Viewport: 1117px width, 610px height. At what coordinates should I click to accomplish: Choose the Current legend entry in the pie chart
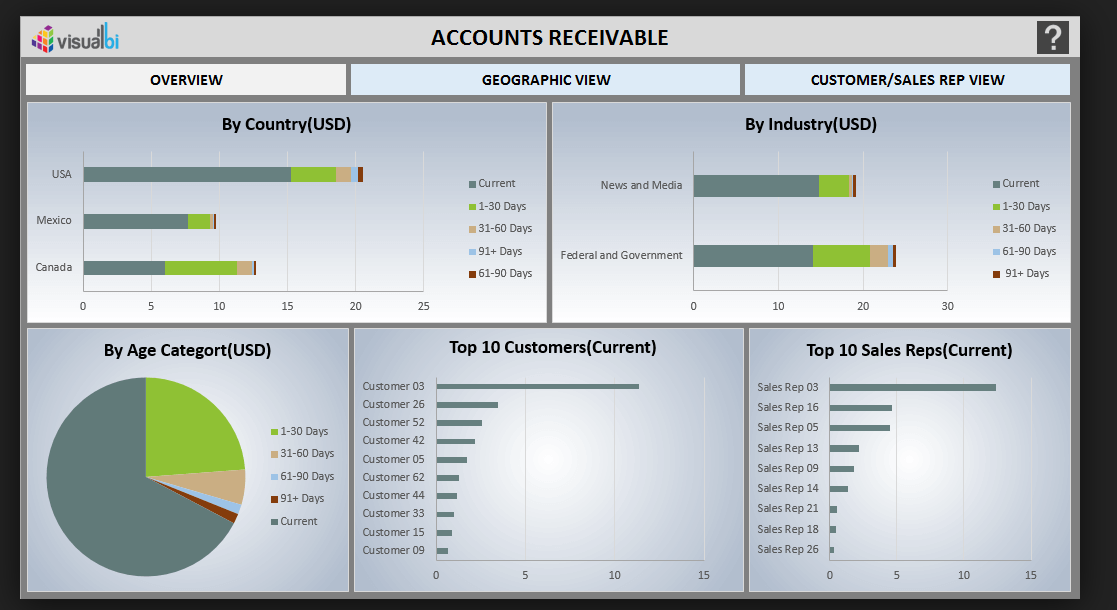[x=294, y=522]
